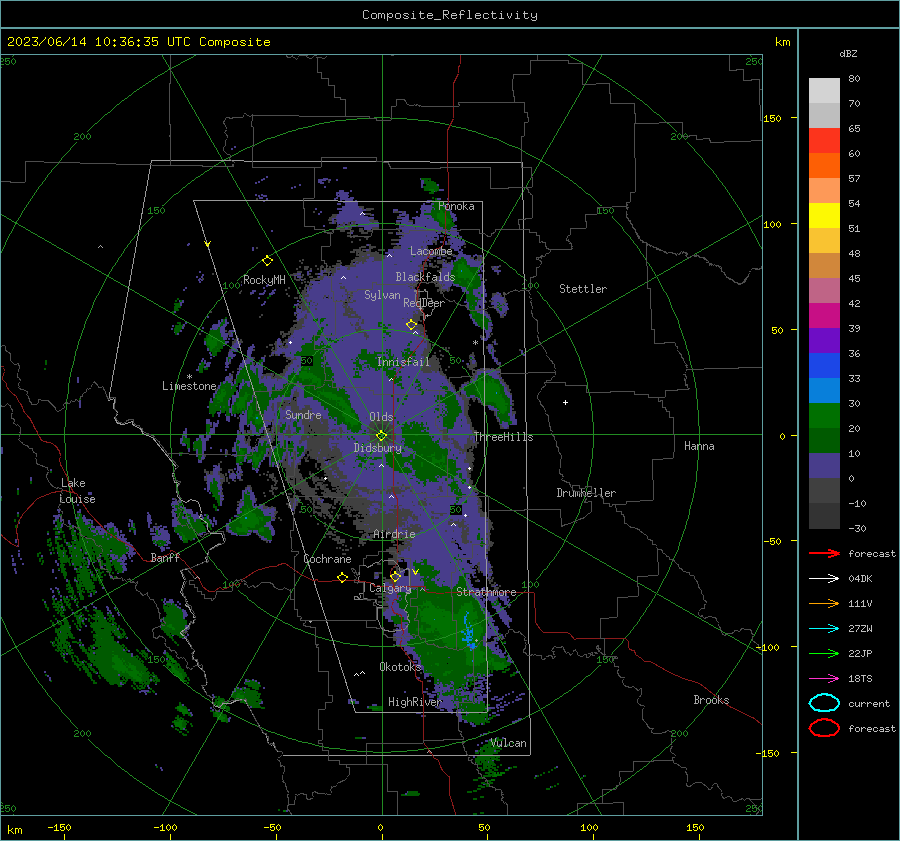Click the RockyMH label
The image size is (900, 841).
(x=264, y=280)
